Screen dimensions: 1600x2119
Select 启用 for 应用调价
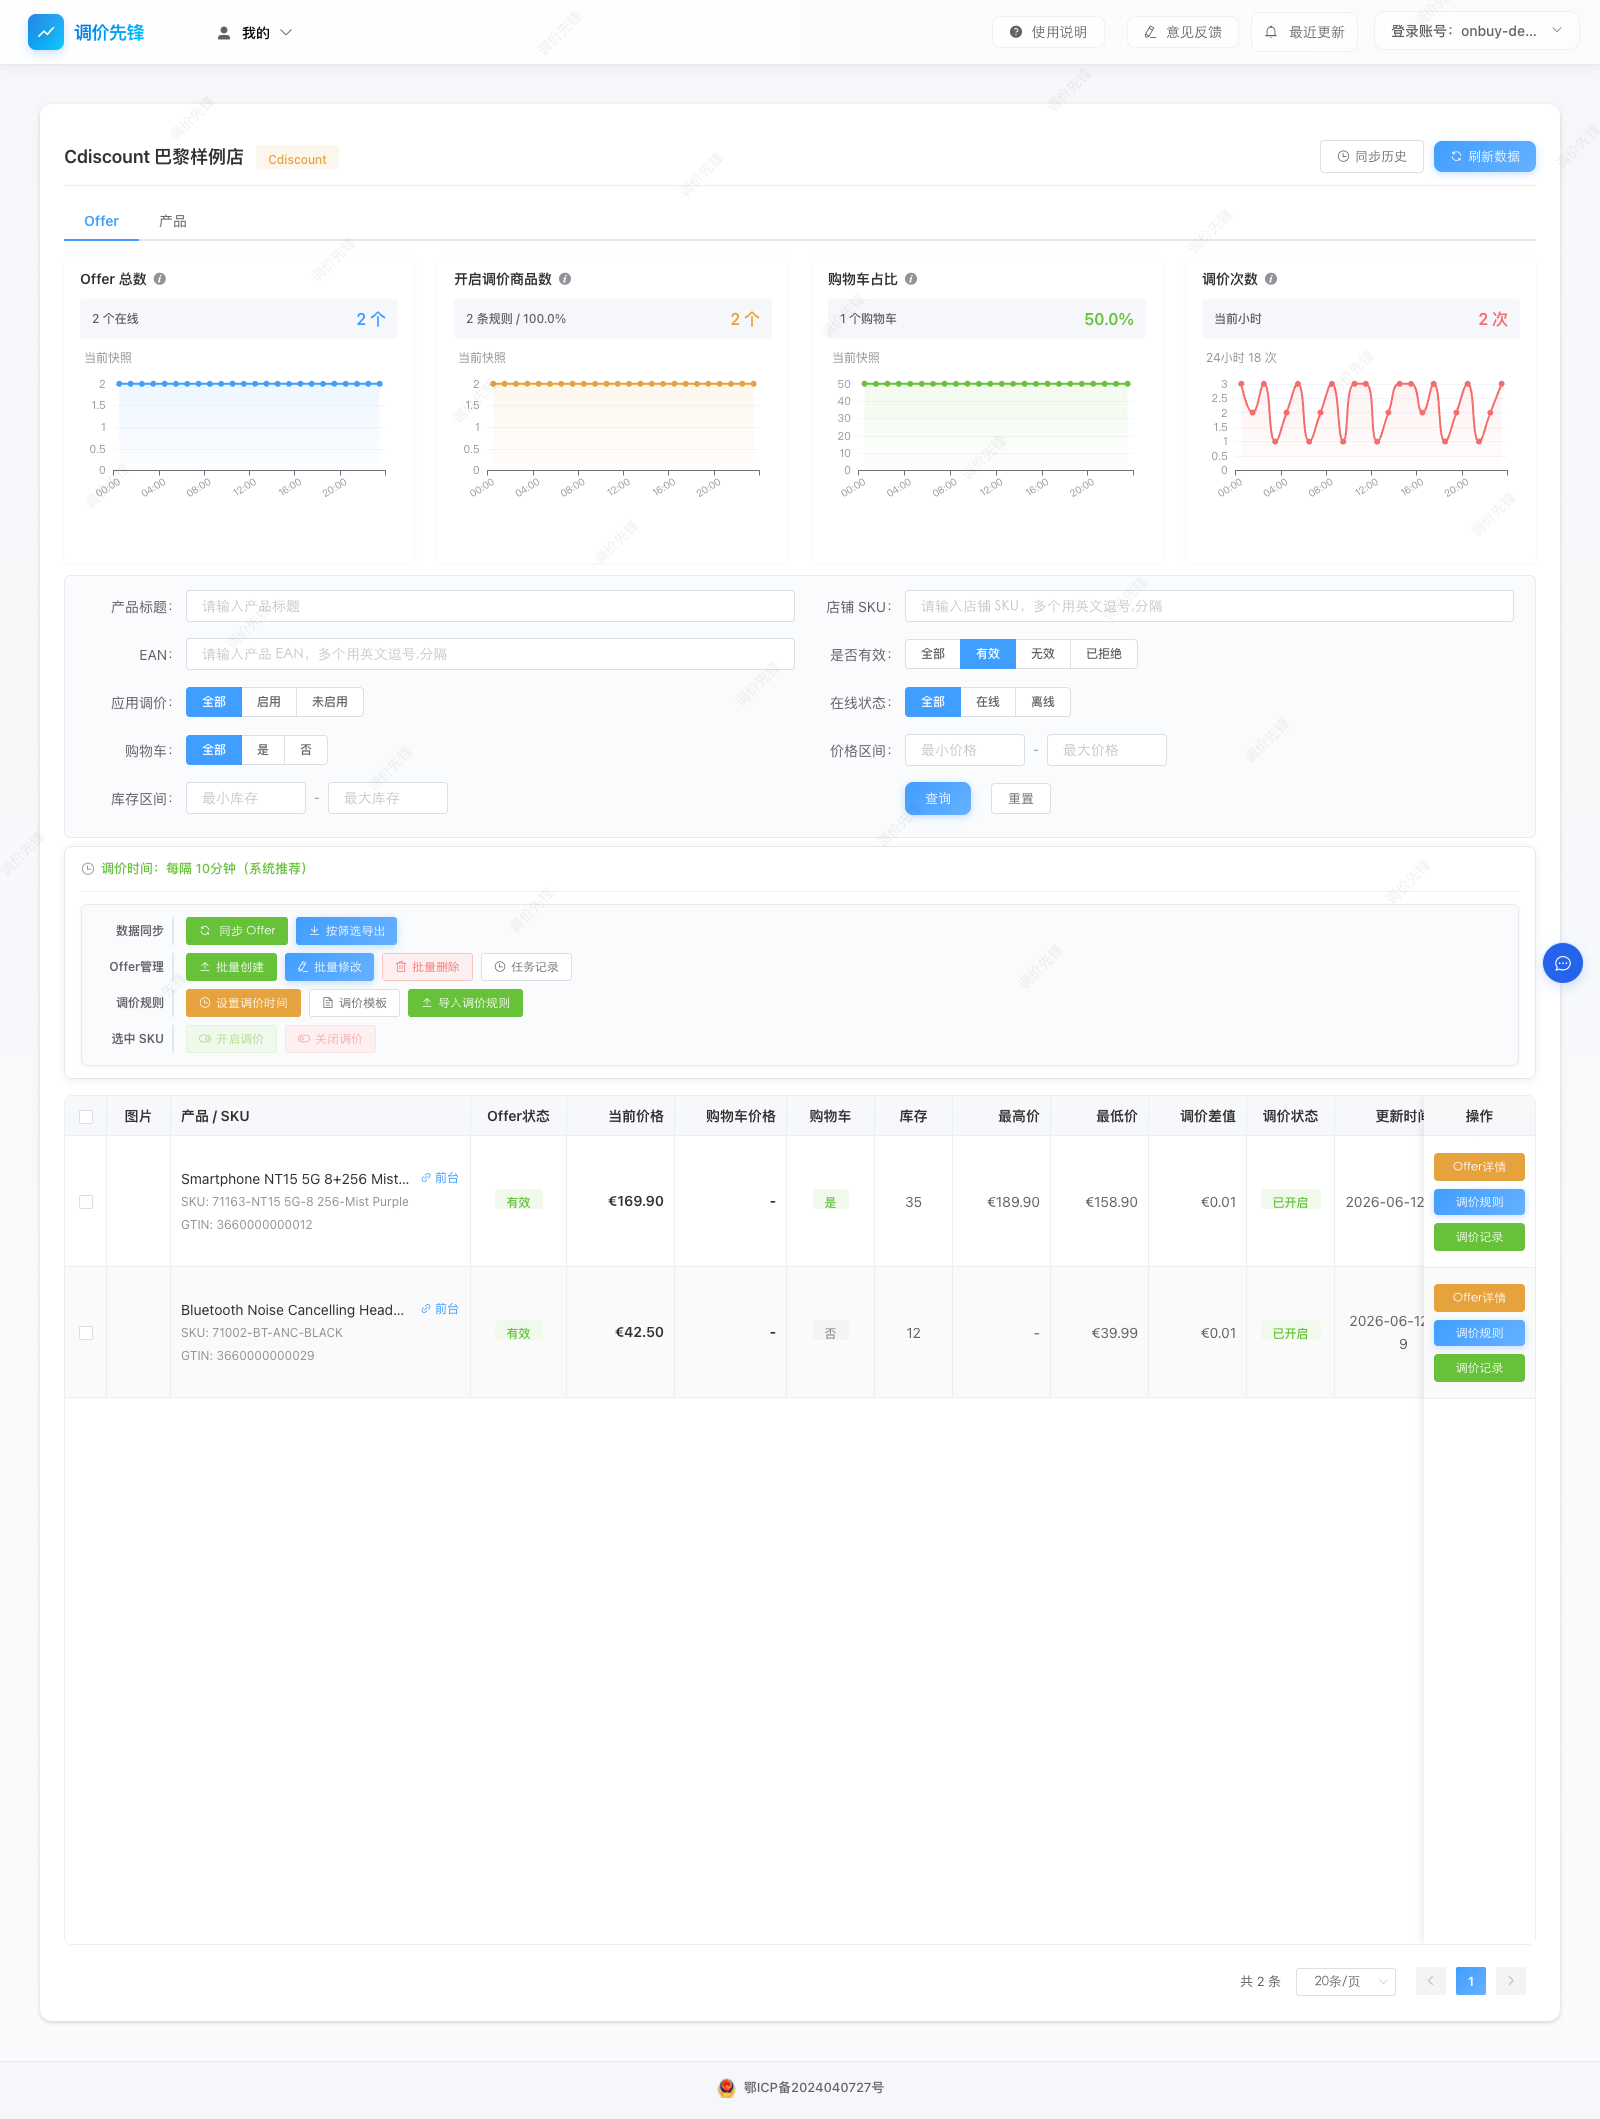point(269,702)
